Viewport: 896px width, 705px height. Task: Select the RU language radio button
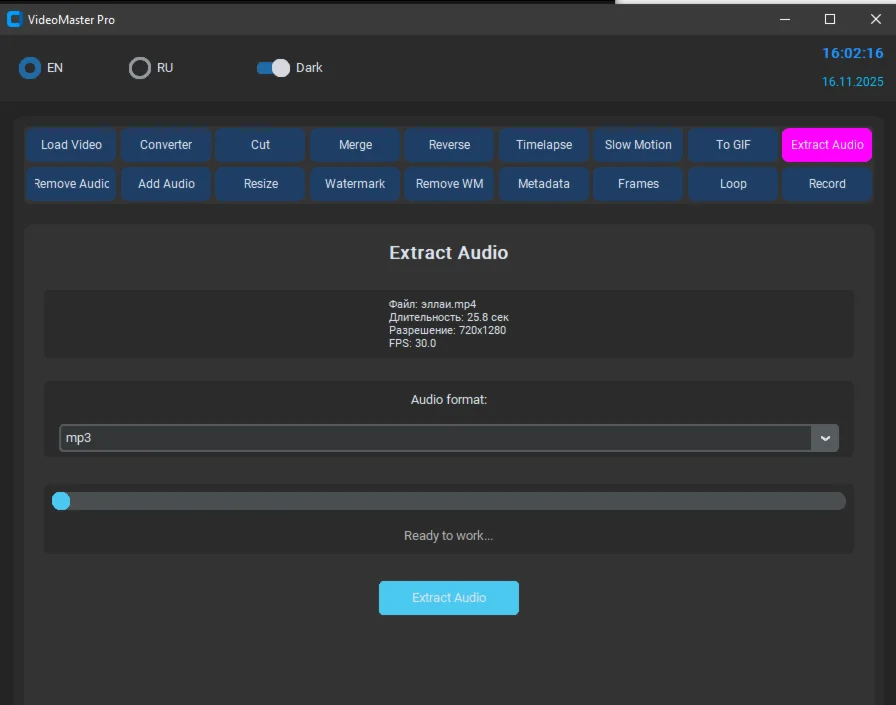coord(140,68)
